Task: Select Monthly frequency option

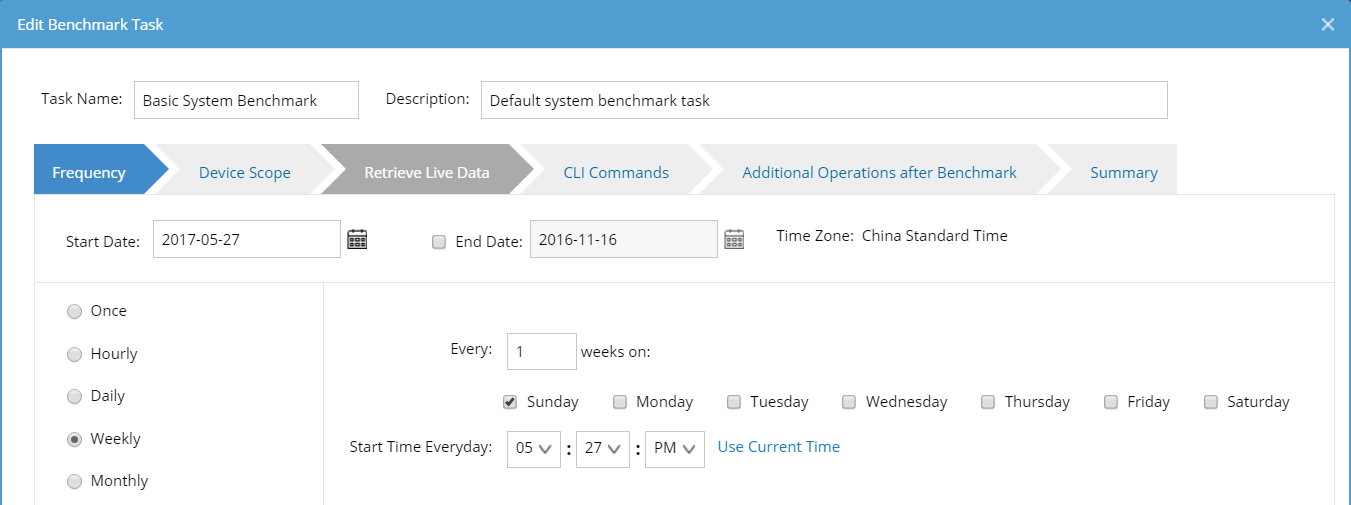Action: 74,481
